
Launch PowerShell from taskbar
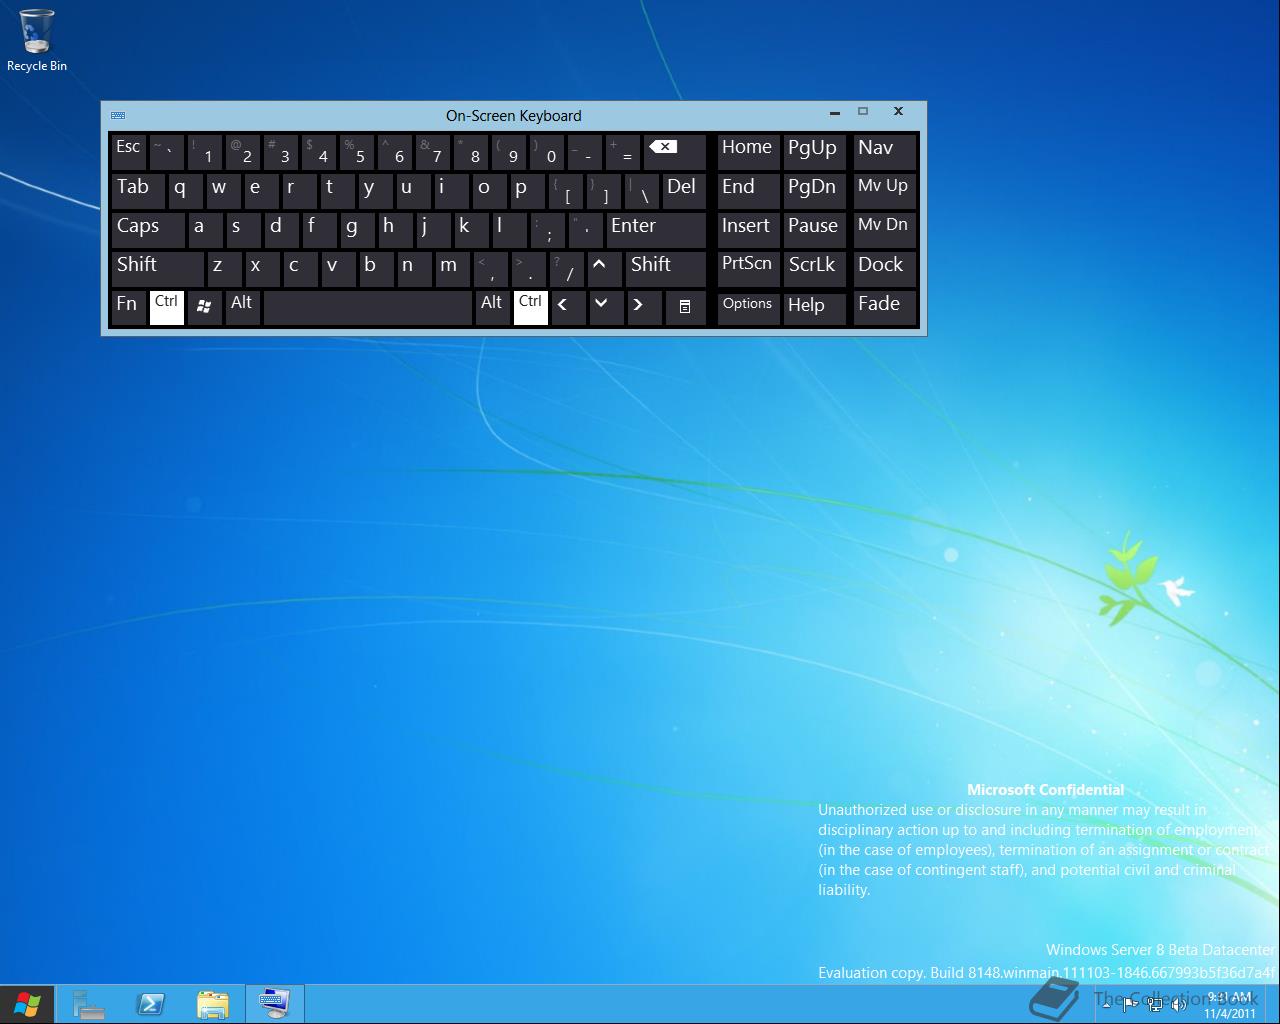151,1004
